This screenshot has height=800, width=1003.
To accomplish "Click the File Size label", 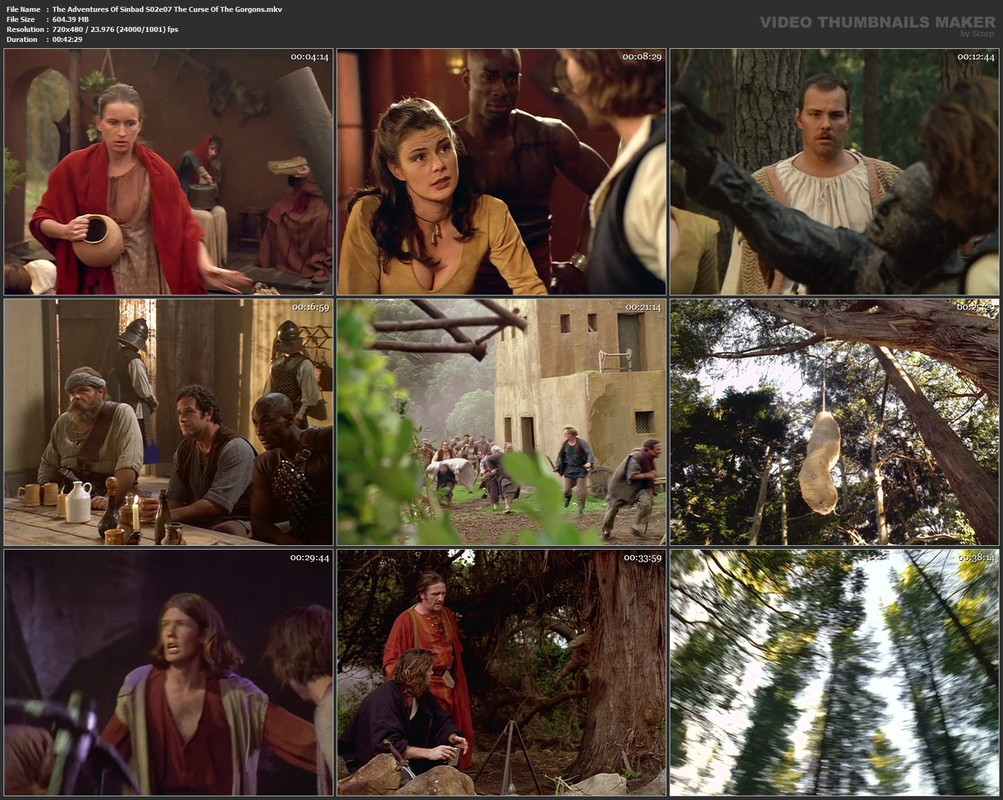I will click(x=20, y=19).
